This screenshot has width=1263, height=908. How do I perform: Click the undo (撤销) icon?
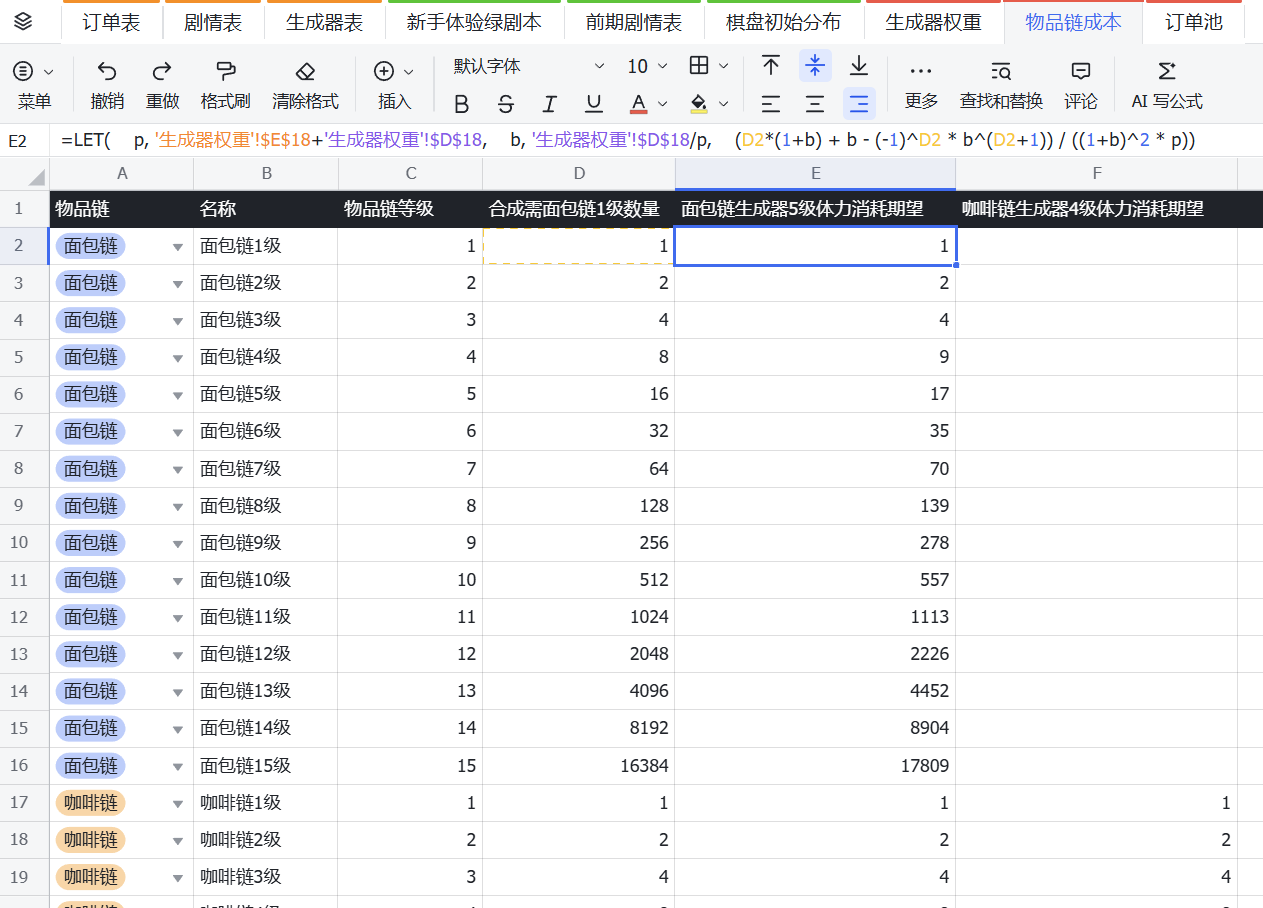click(107, 71)
